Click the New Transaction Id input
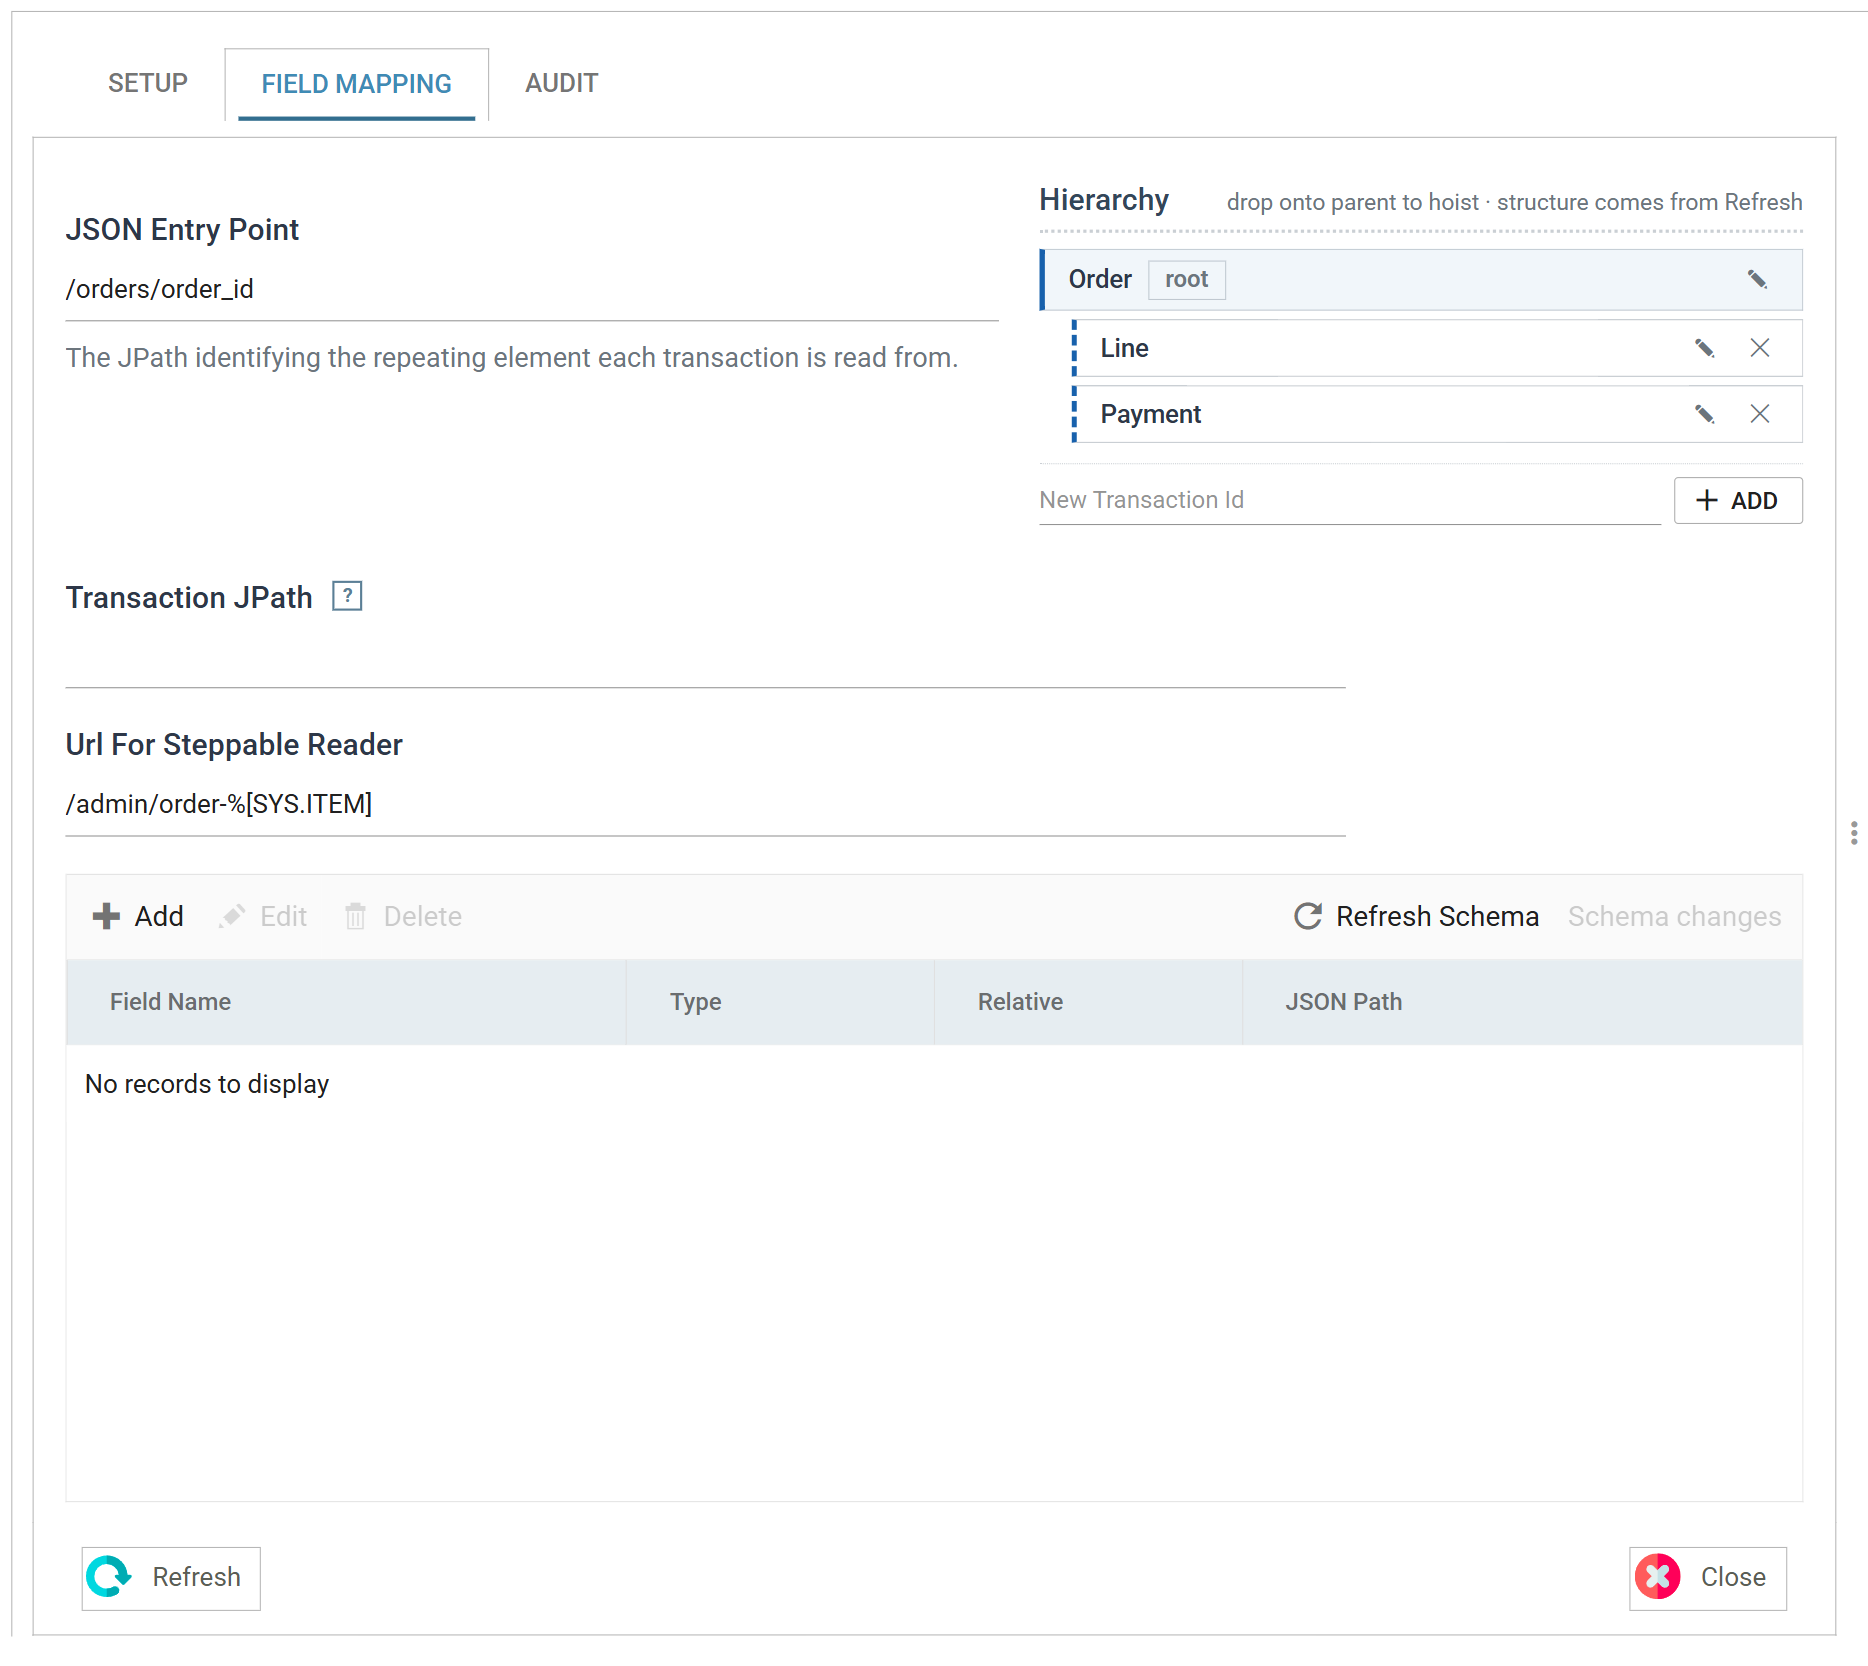This screenshot has height=1666, width=1868. pyautogui.click(x=1350, y=500)
